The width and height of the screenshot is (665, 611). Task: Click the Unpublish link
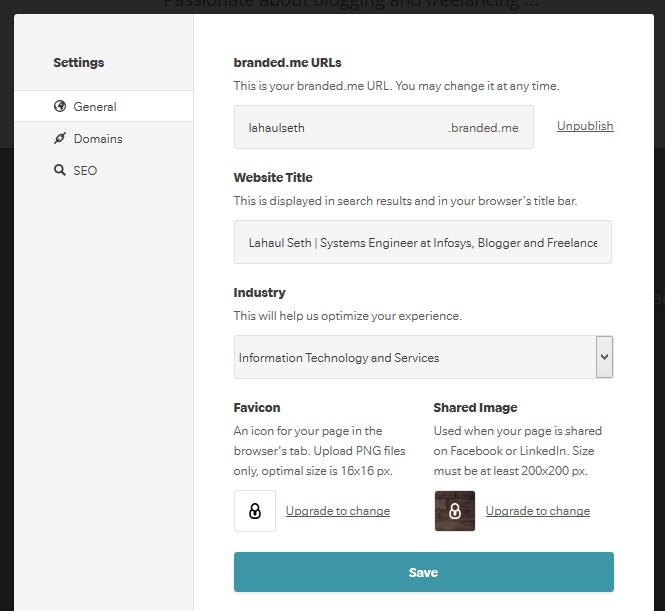(x=585, y=126)
